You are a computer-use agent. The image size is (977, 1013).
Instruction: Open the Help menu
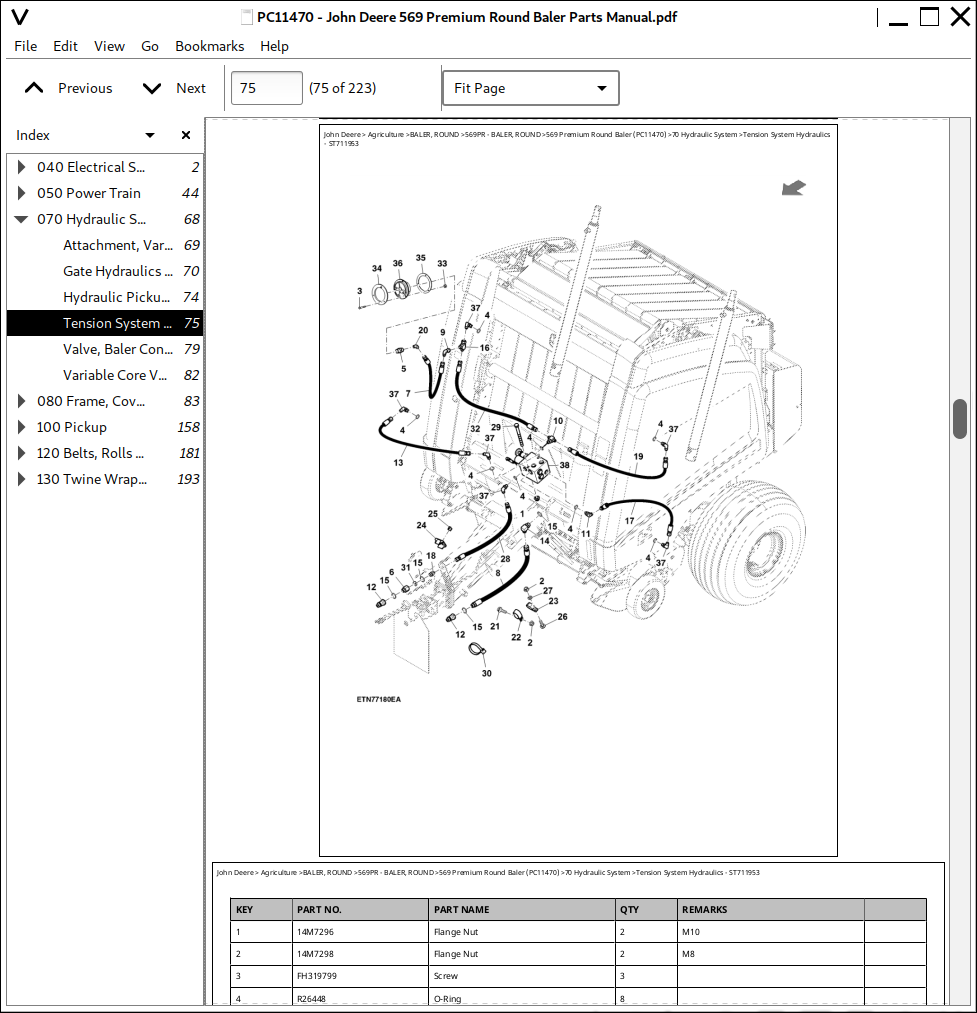point(275,46)
